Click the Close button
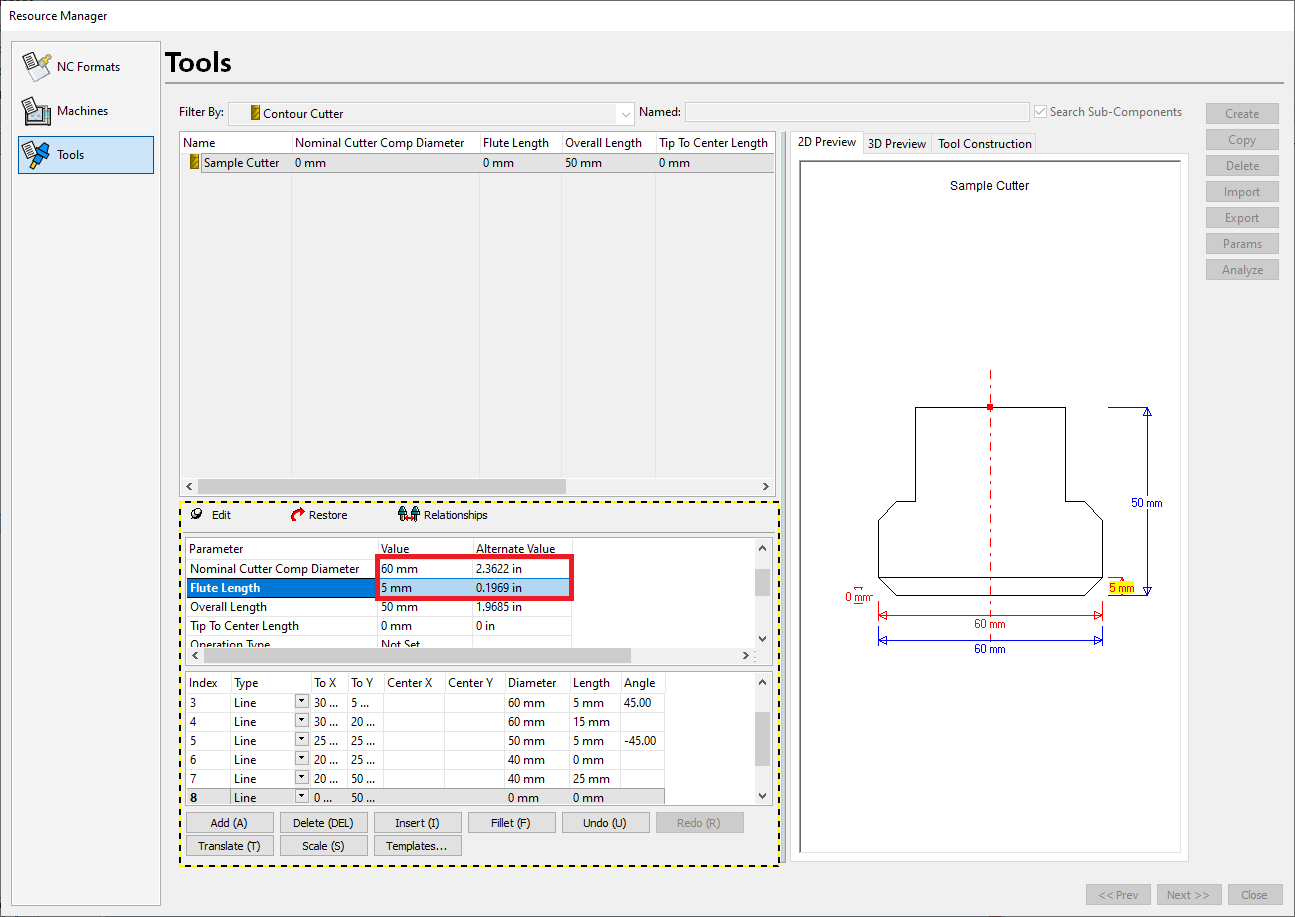Image resolution: width=1295 pixels, height=917 pixels. (1254, 895)
